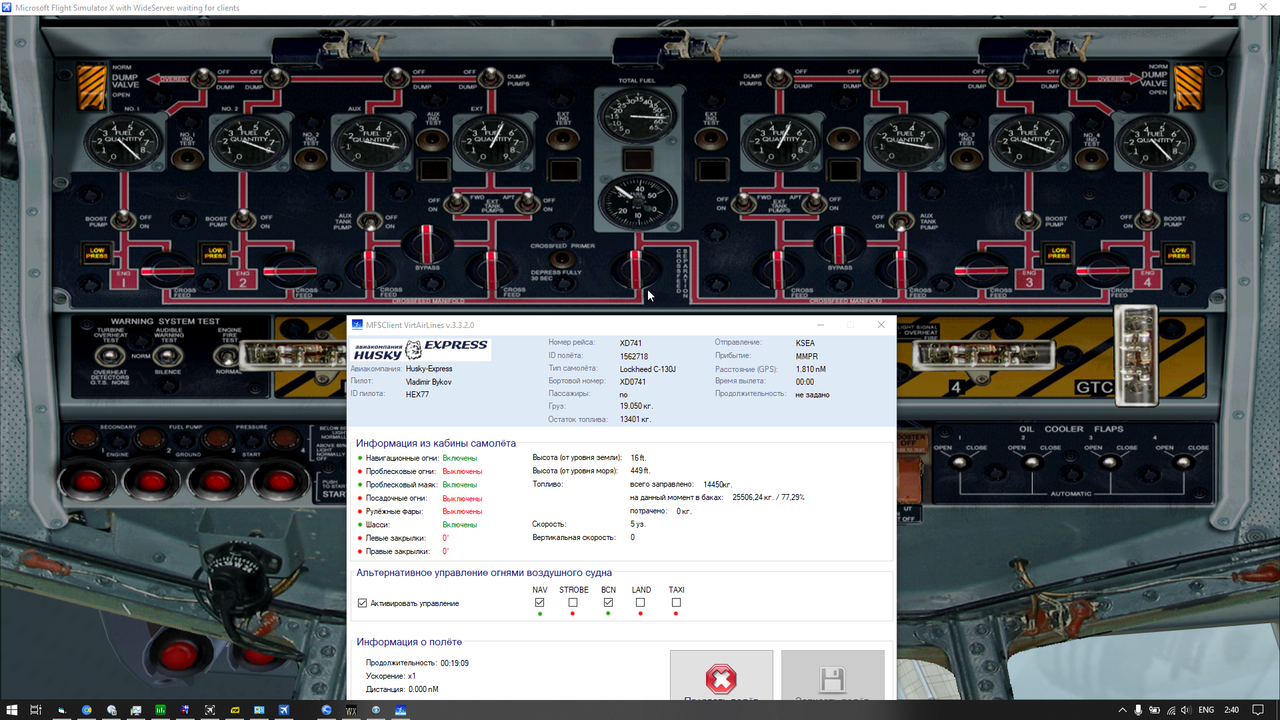Select aircraft type Lockheed C-130J text
Image resolution: width=1280 pixels, height=720 pixels.
[648, 369]
